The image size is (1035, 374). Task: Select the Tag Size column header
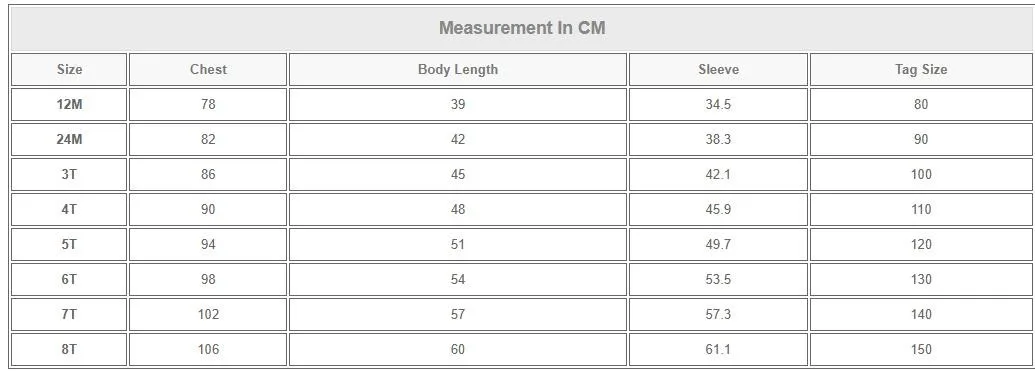click(x=921, y=69)
